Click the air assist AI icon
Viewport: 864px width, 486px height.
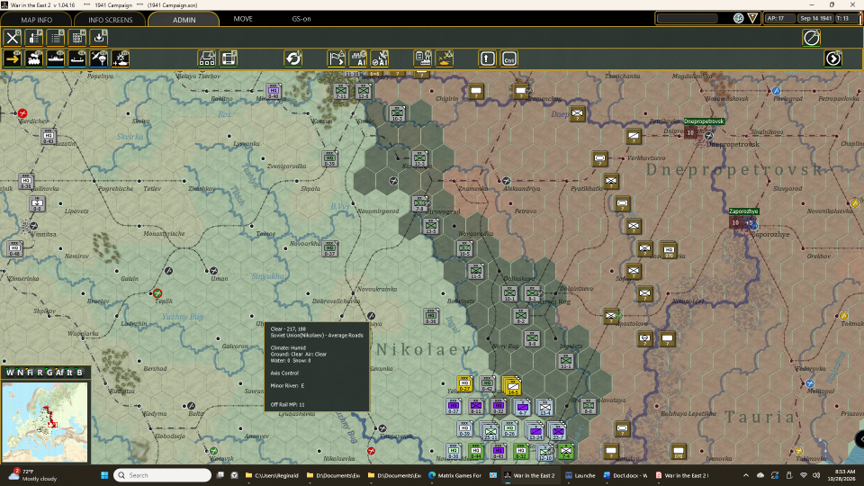(380, 58)
